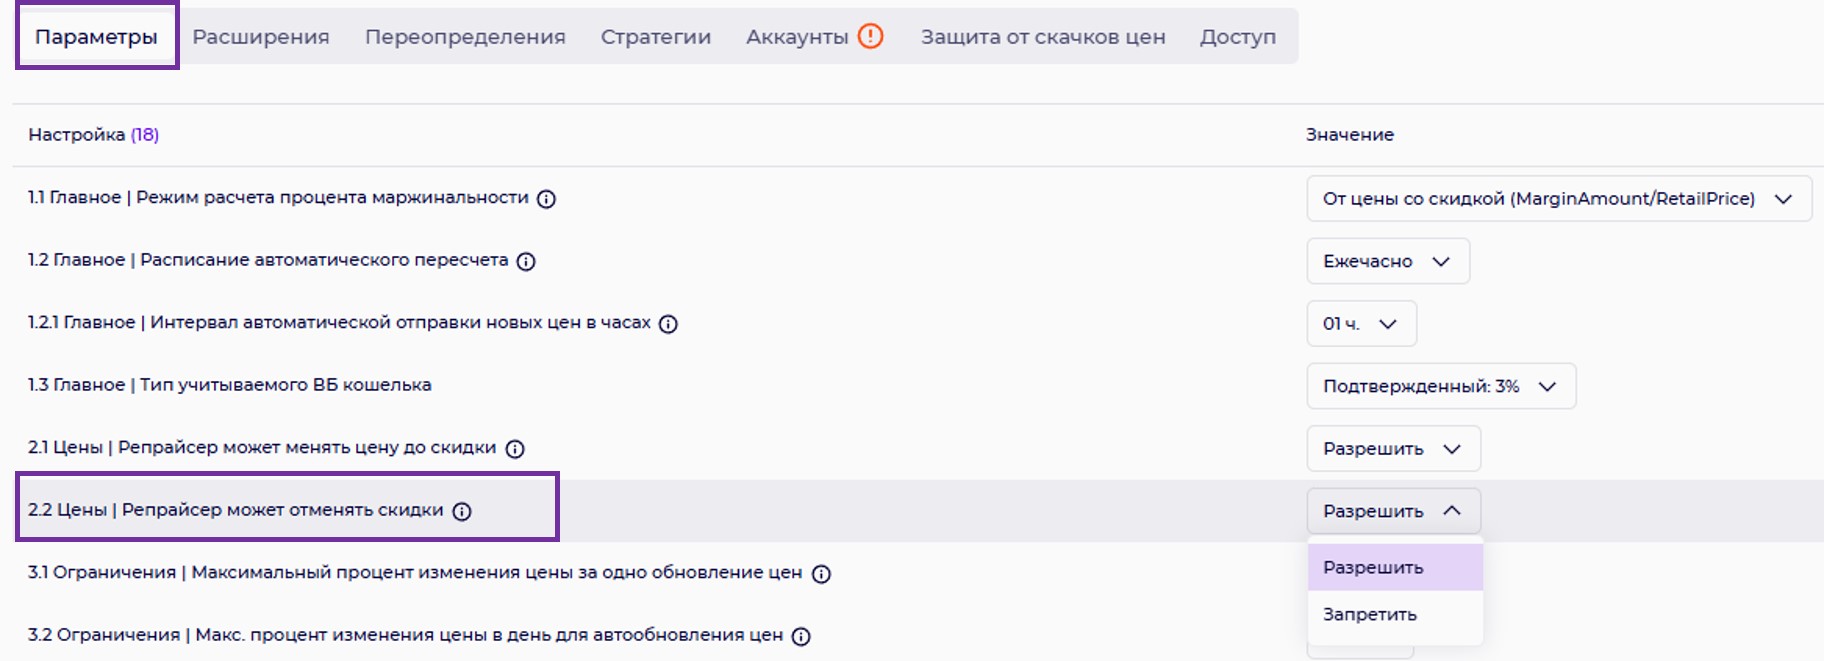The width and height of the screenshot is (1824, 661).
Task: Expand the Разрешить dropdown for setting 2.1
Action: (x=1392, y=449)
